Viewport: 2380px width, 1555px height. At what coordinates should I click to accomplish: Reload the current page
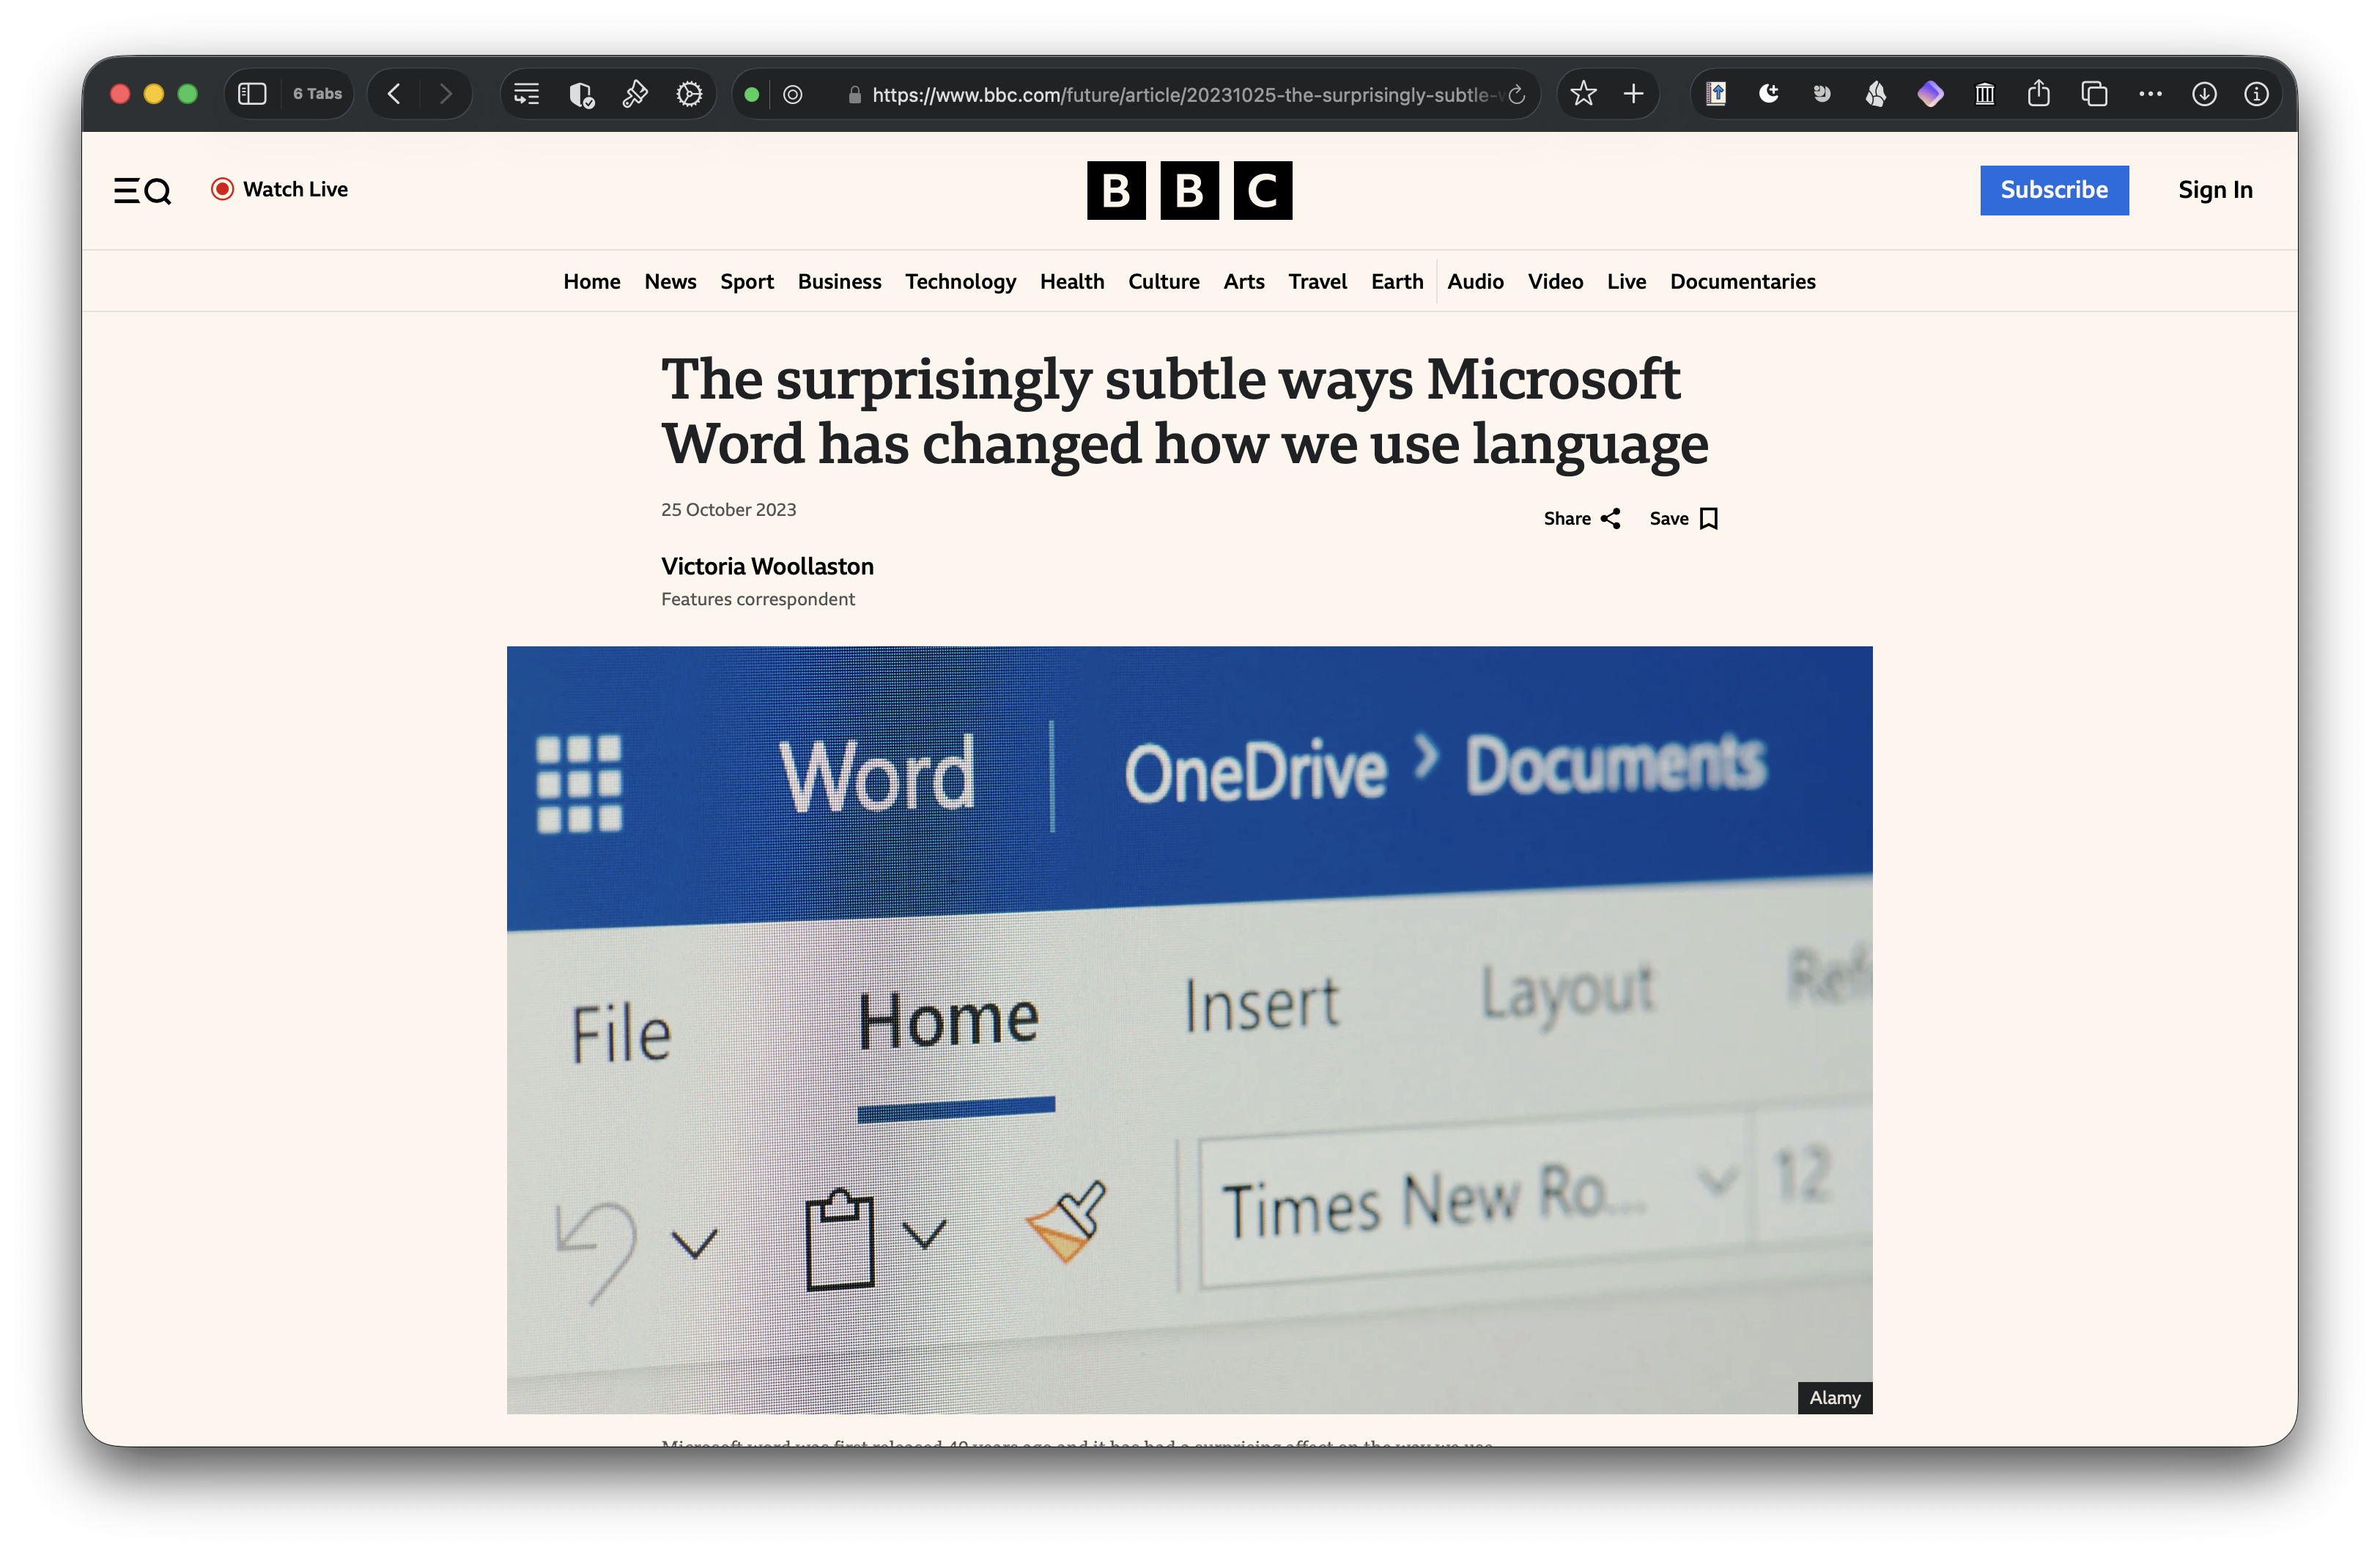coord(1517,95)
